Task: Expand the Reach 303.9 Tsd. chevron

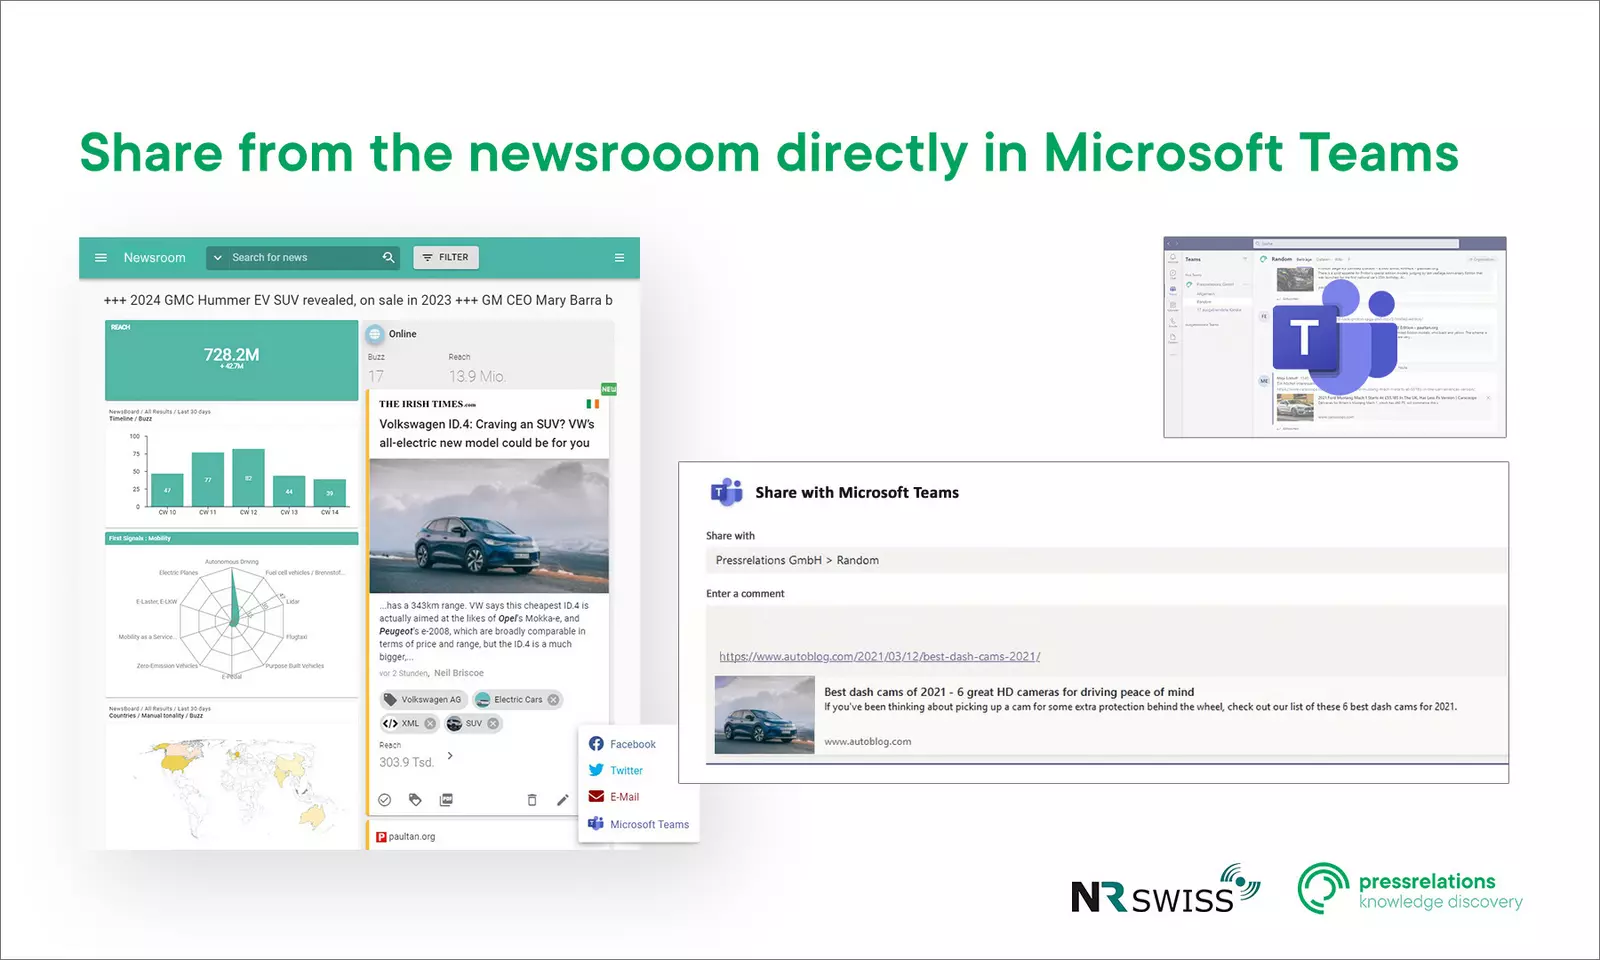Action: pyautogui.click(x=450, y=756)
